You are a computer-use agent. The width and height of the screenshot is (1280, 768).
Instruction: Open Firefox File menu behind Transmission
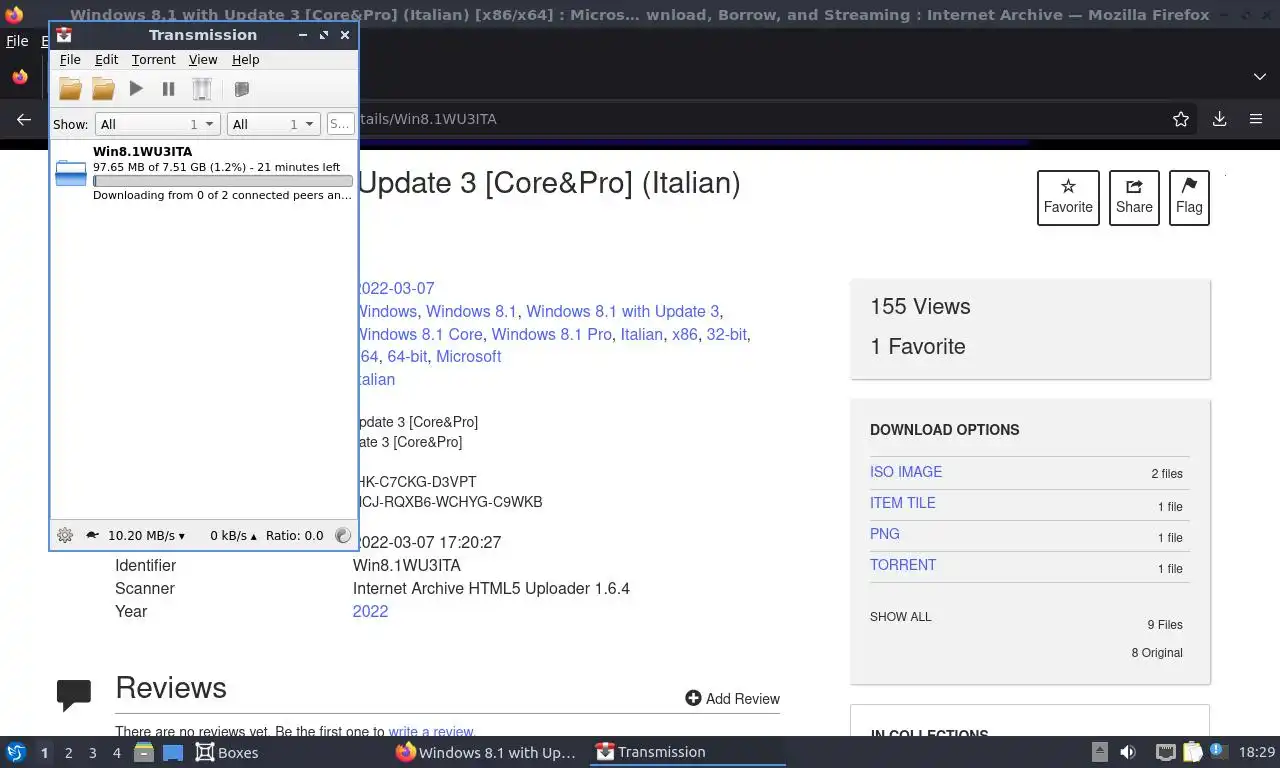point(17,41)
